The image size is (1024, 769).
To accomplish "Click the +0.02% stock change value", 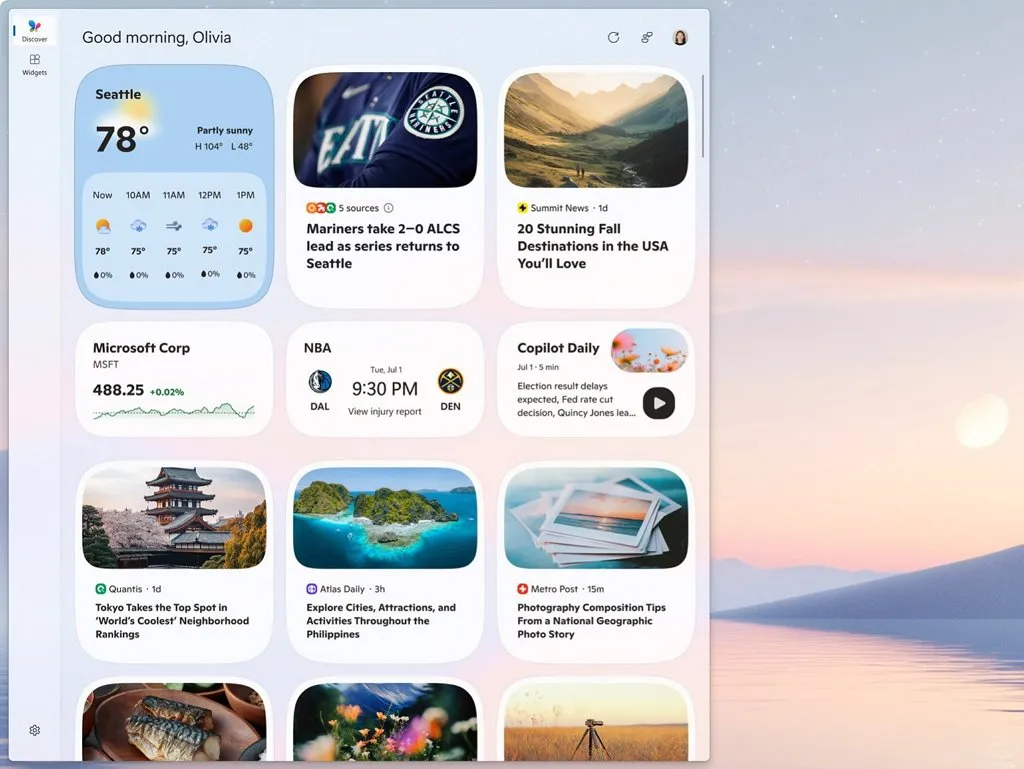I will click(167, 392).
